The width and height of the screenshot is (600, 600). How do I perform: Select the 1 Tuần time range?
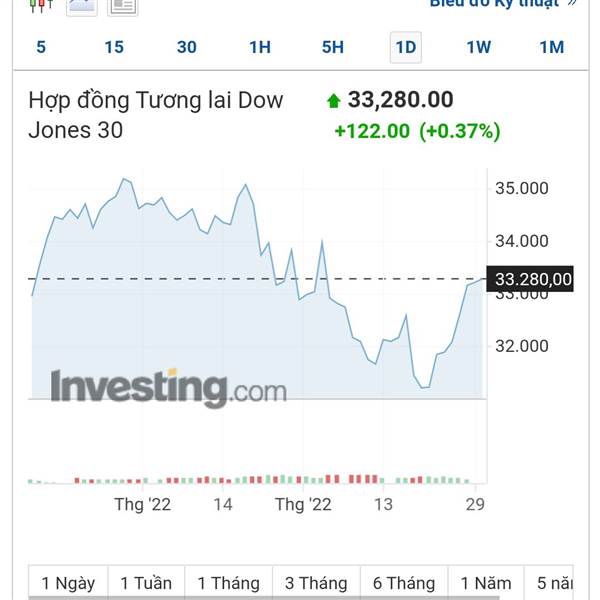146,583
